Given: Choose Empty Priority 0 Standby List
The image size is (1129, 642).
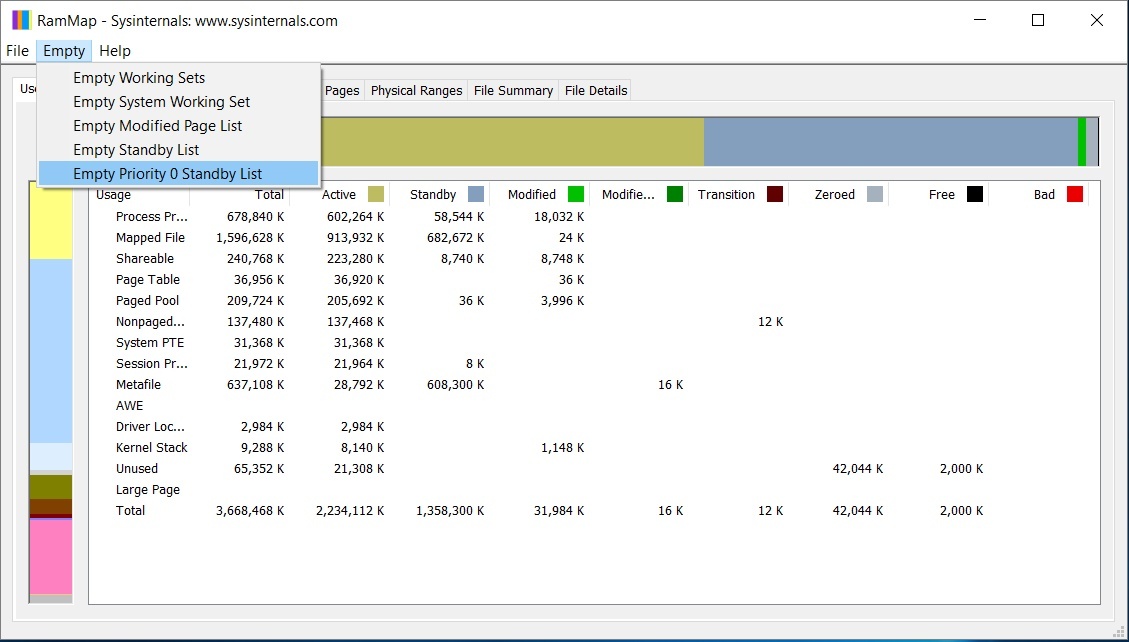Looking at the screenshot, I should point(178,173).
